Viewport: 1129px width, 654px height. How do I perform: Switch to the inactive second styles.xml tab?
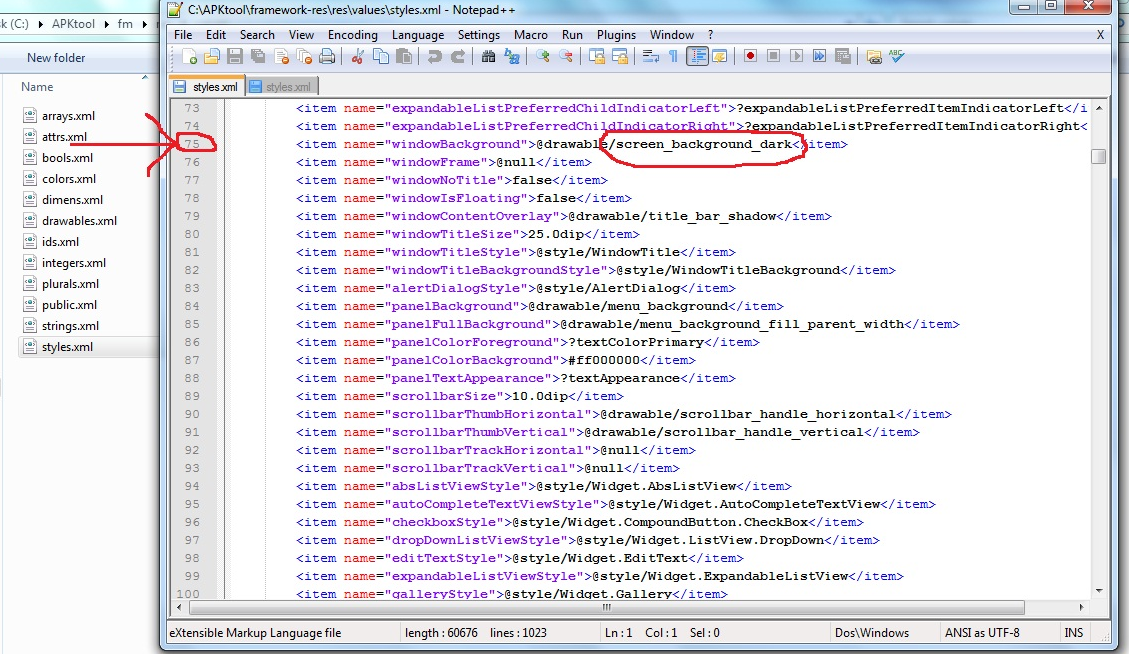282,86
